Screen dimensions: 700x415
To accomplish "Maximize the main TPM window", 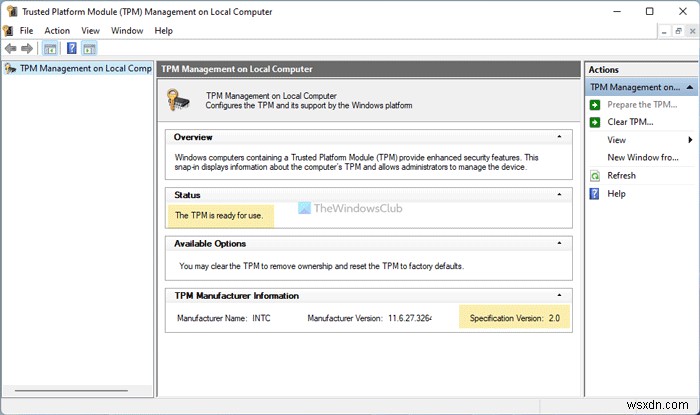I will pos(650,12).
